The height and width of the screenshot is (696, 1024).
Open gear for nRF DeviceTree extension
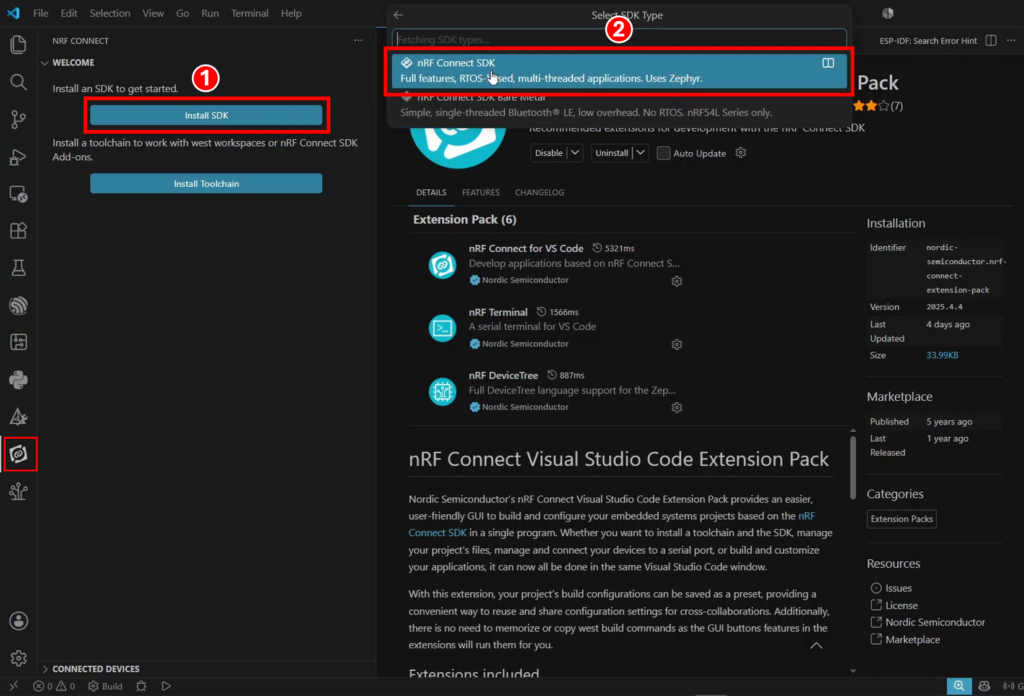(677, 407)
